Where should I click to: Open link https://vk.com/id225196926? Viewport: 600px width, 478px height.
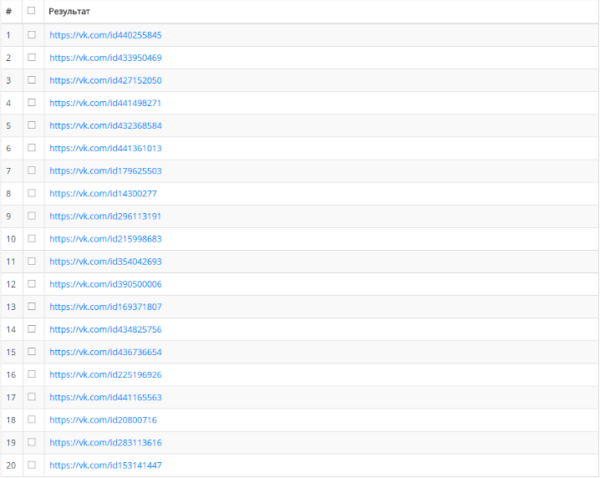point(106,374)
